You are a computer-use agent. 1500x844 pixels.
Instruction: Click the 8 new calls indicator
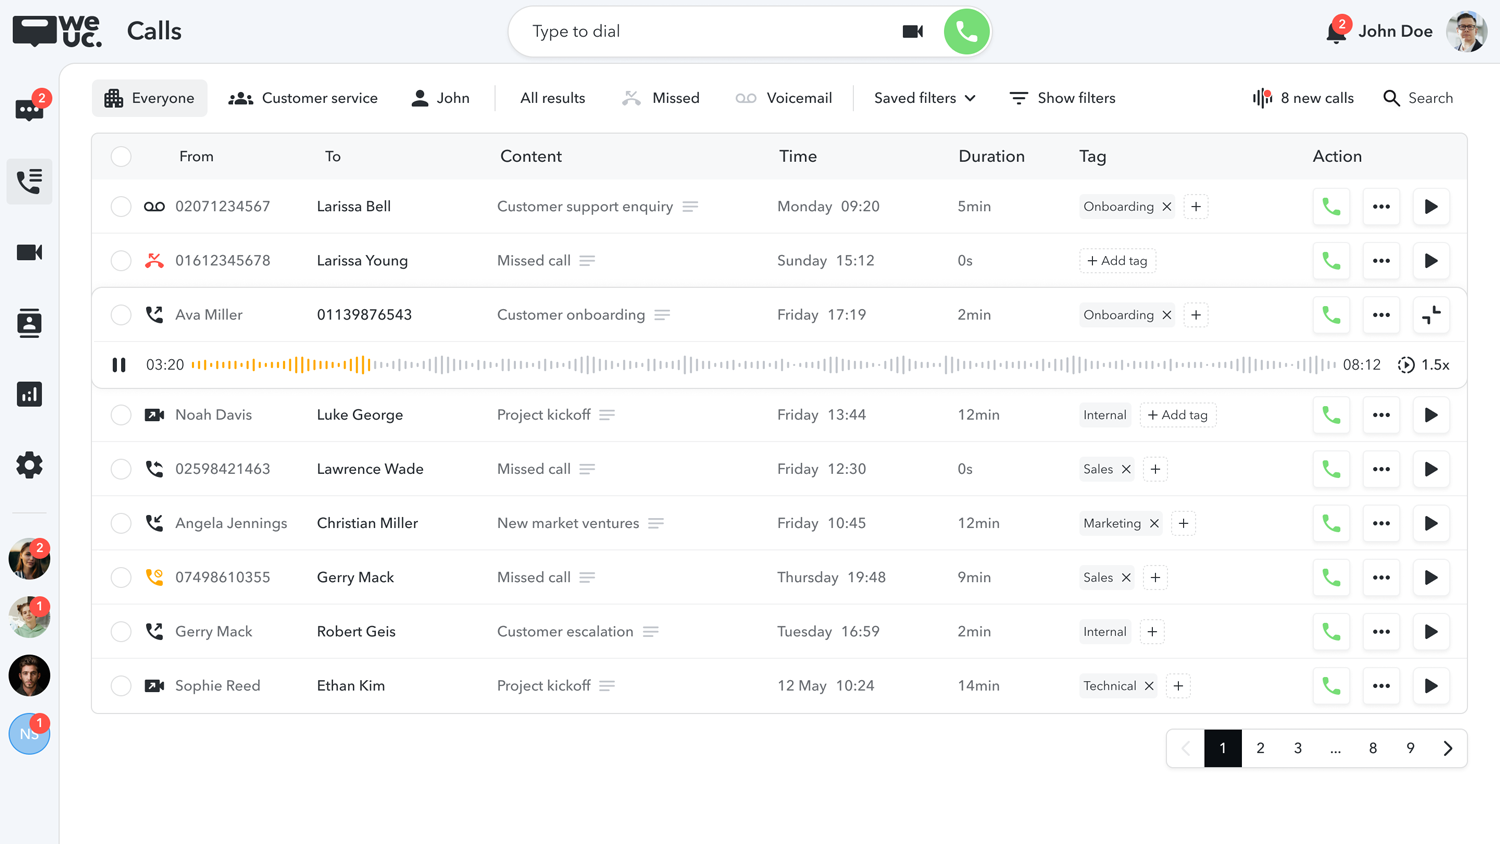(1302, 98)
